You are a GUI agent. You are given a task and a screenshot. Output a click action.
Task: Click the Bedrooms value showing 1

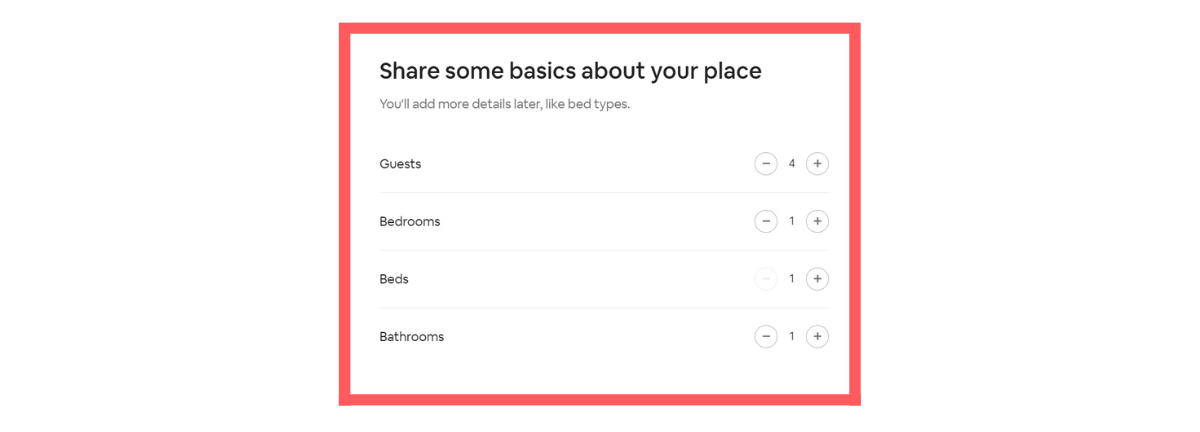click(792, 221)
